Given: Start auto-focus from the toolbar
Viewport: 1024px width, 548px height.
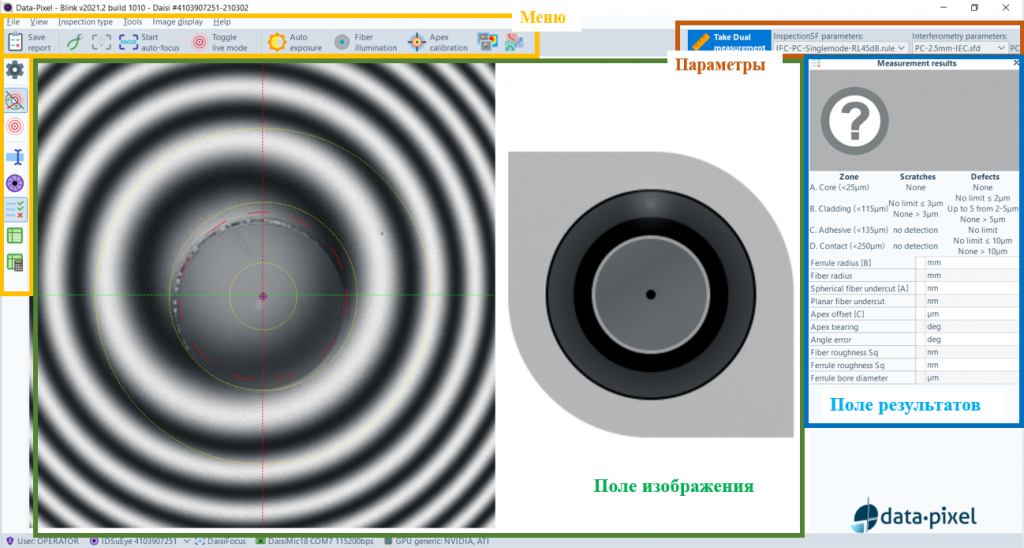Looking at the screenshot, I should pyautogui.click(x=129, y=42).
